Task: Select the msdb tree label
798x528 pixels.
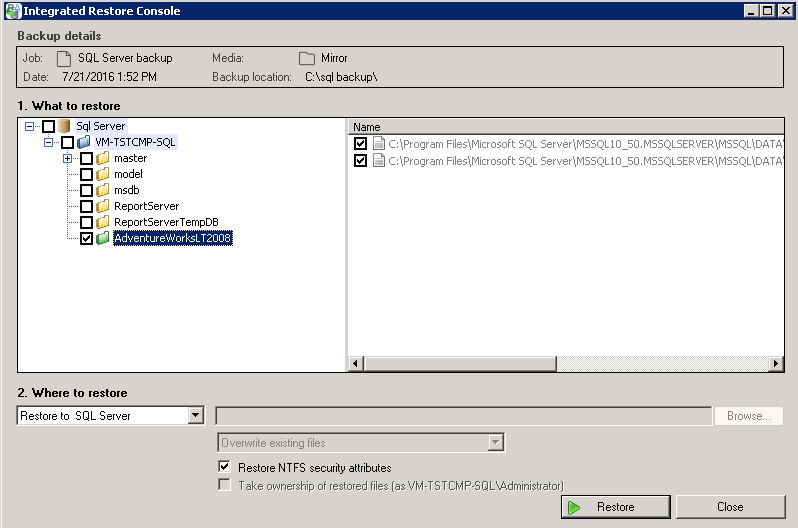Action: click(x=127, y=190)
